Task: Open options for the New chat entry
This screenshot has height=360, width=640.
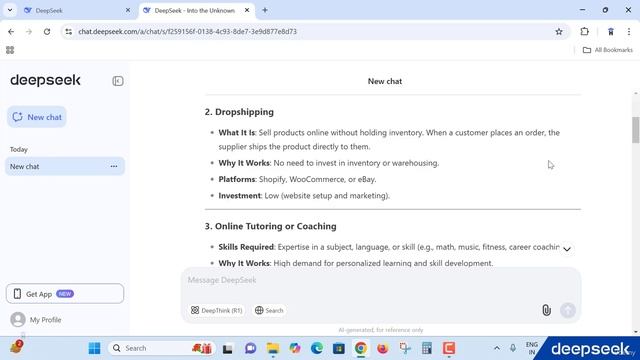Action: [x=114, y=166]
